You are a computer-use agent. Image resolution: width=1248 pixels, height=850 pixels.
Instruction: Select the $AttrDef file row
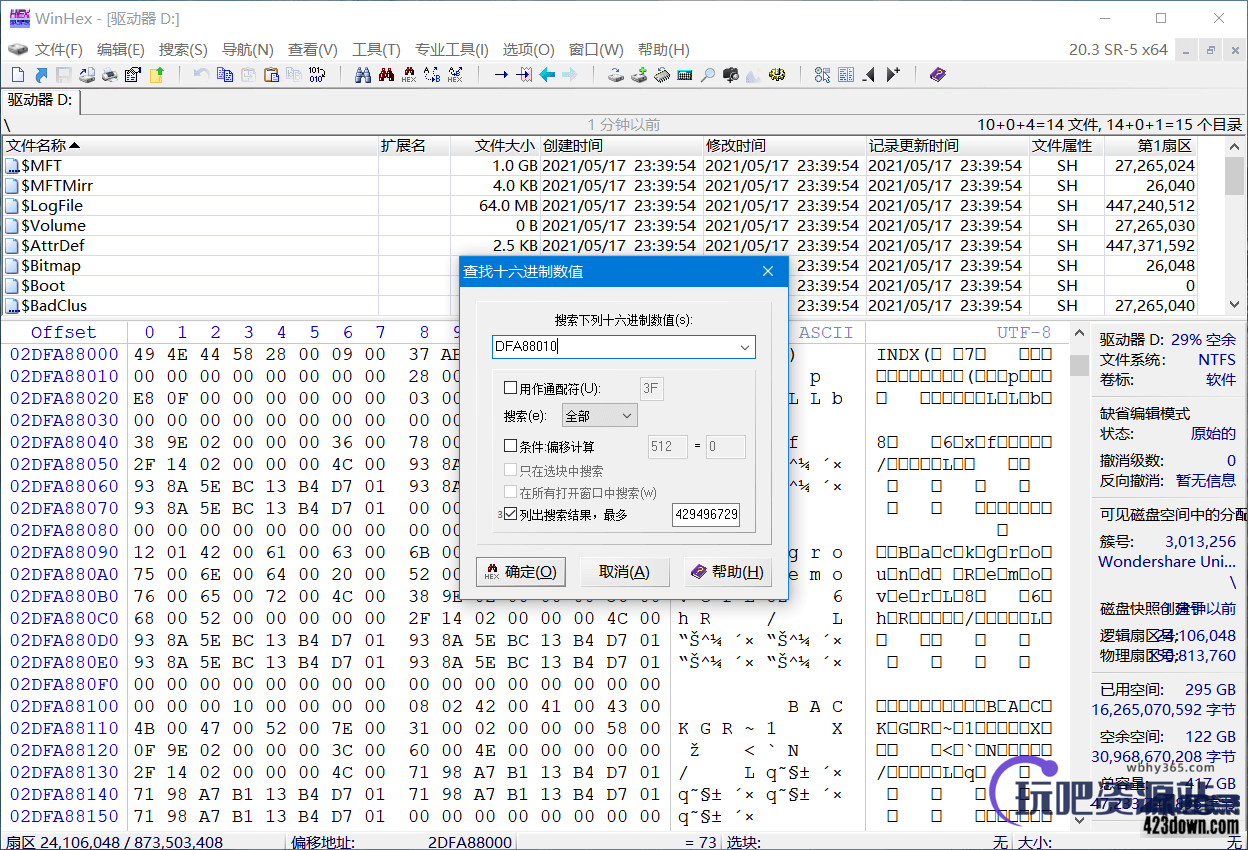[x=600, y=245]
